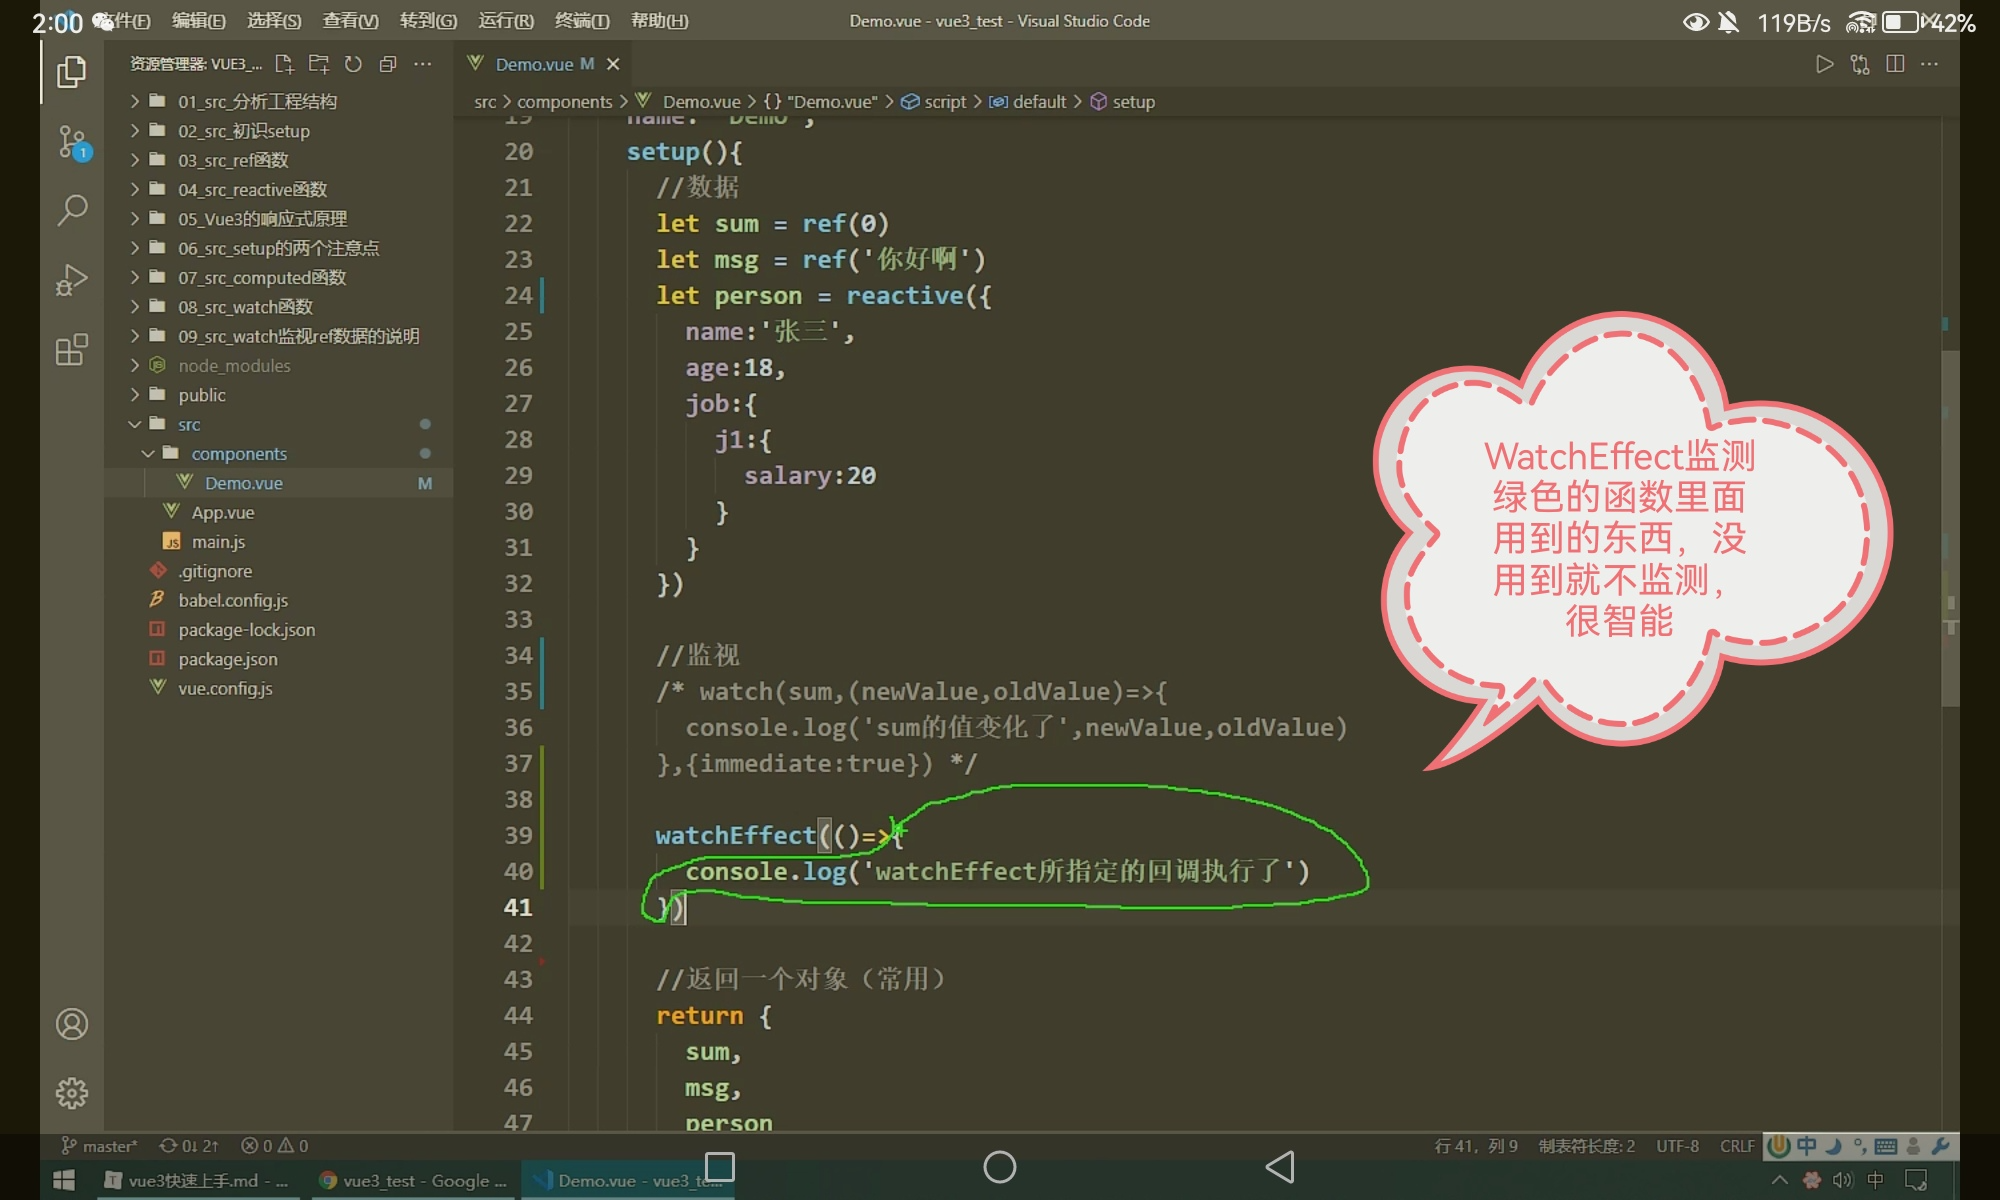The image size is (2000, 1200).
Task: Click the editor's vertical scrollbar
Action: tap(1950, 528)
